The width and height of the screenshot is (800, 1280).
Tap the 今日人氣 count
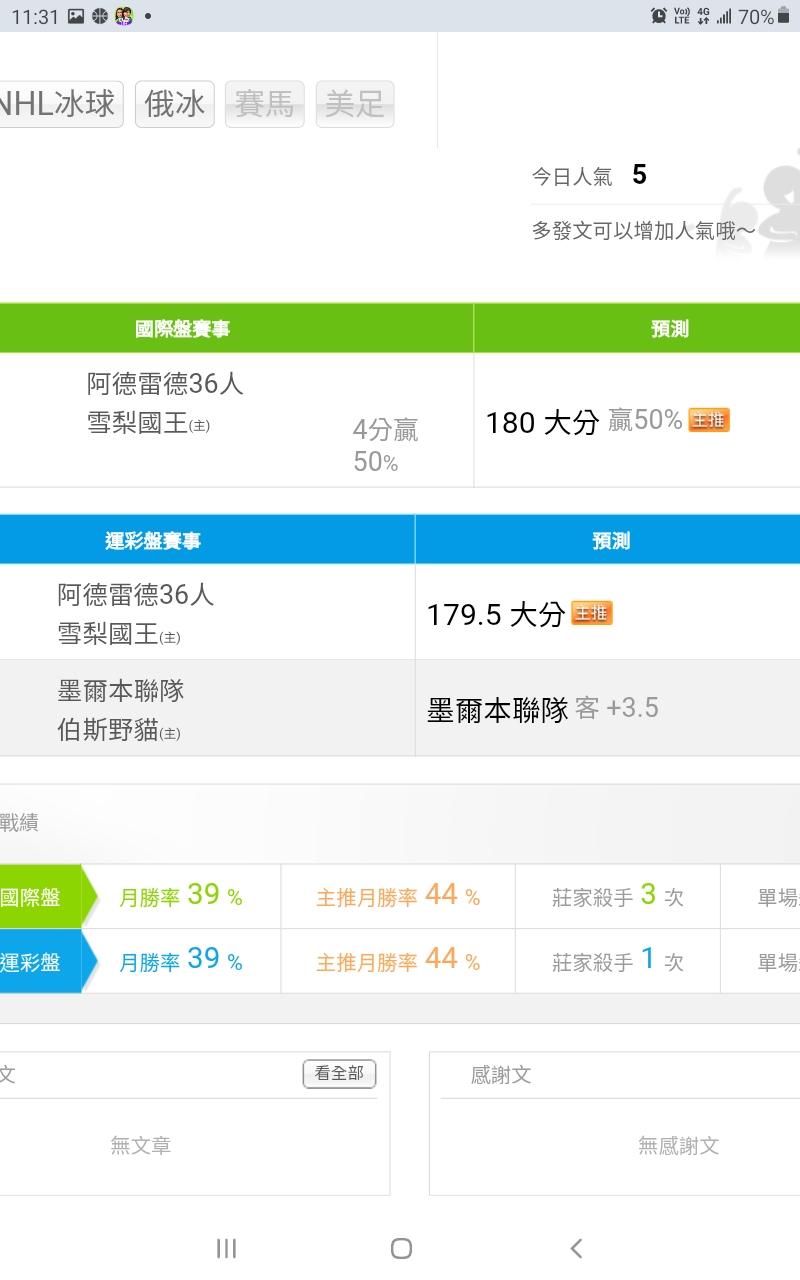[639, 176]
